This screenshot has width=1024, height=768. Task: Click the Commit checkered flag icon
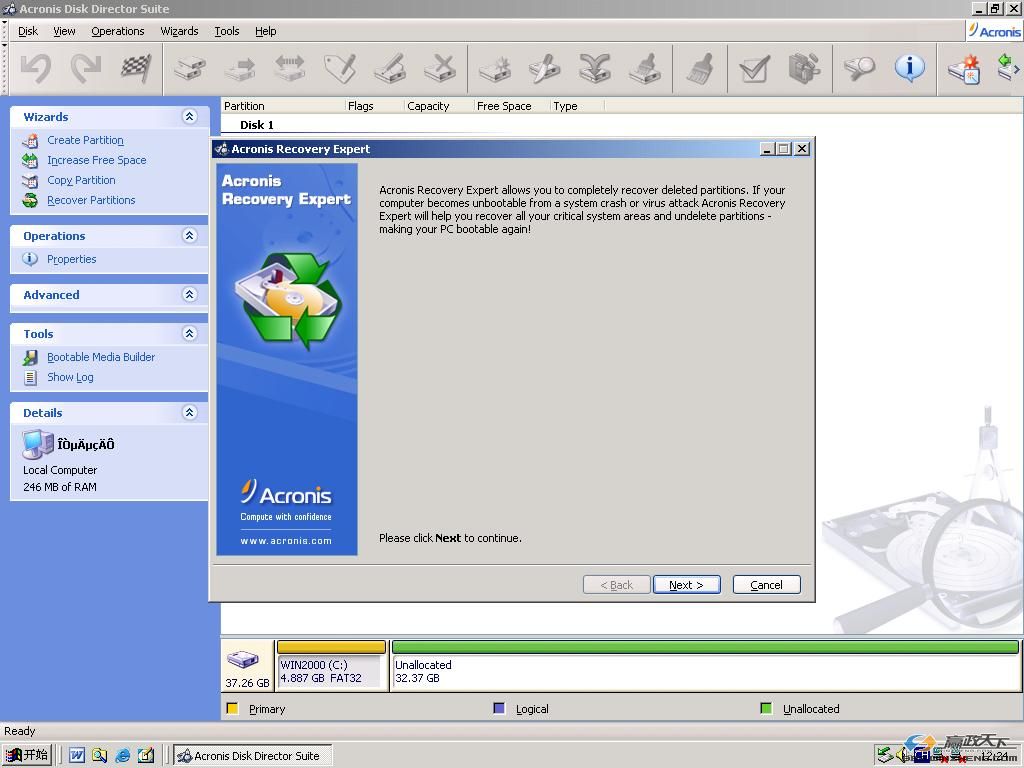pyautogui.click(x=136, y=69)
